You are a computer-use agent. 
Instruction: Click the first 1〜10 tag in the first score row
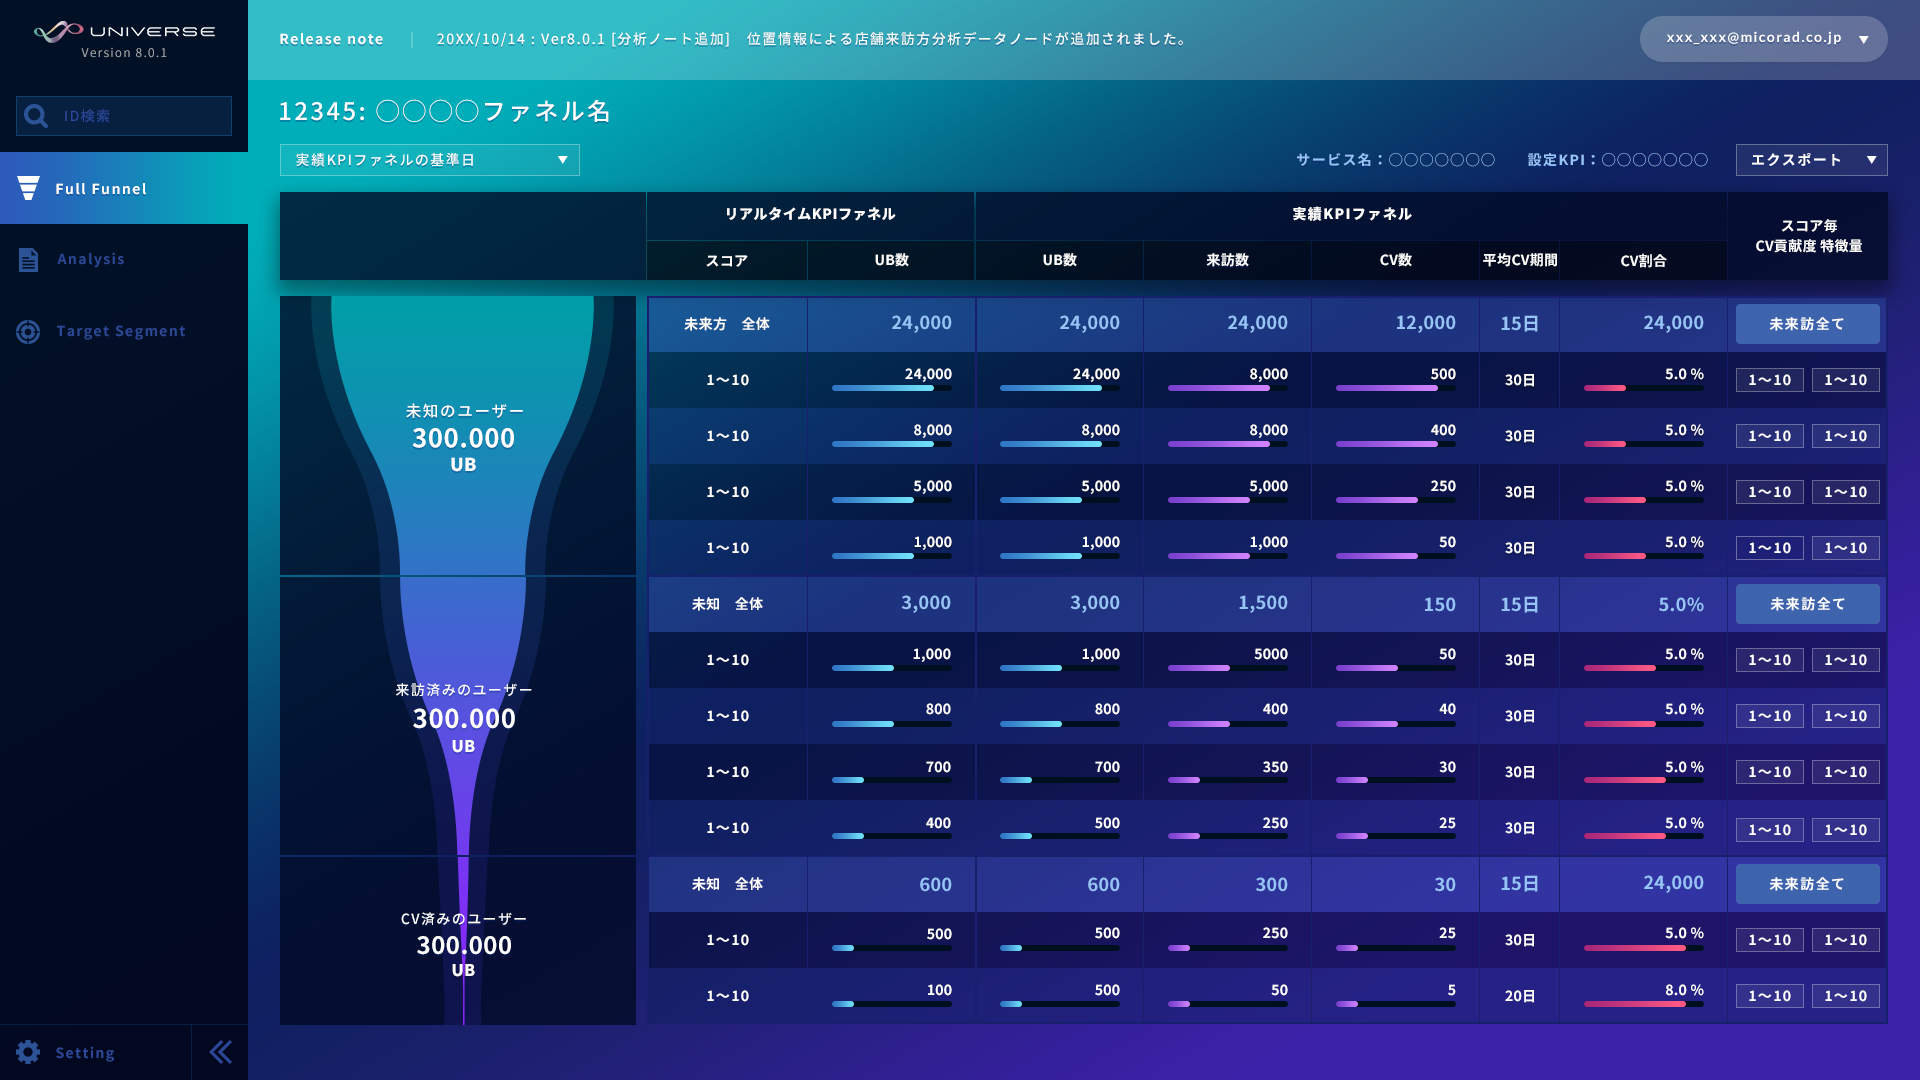(1769, 380)
